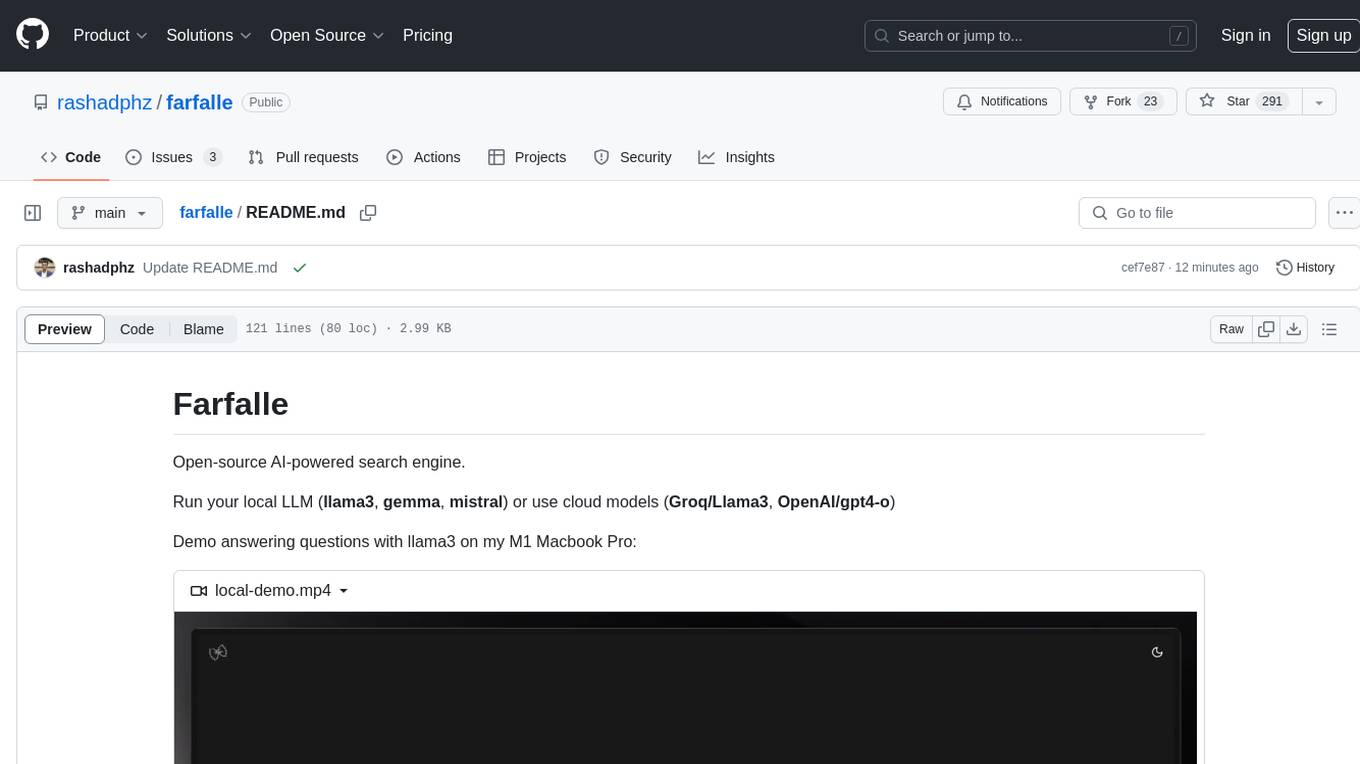Open more file actions menu
This screenshot has height=764, width=1360.
coord(1344,213)
